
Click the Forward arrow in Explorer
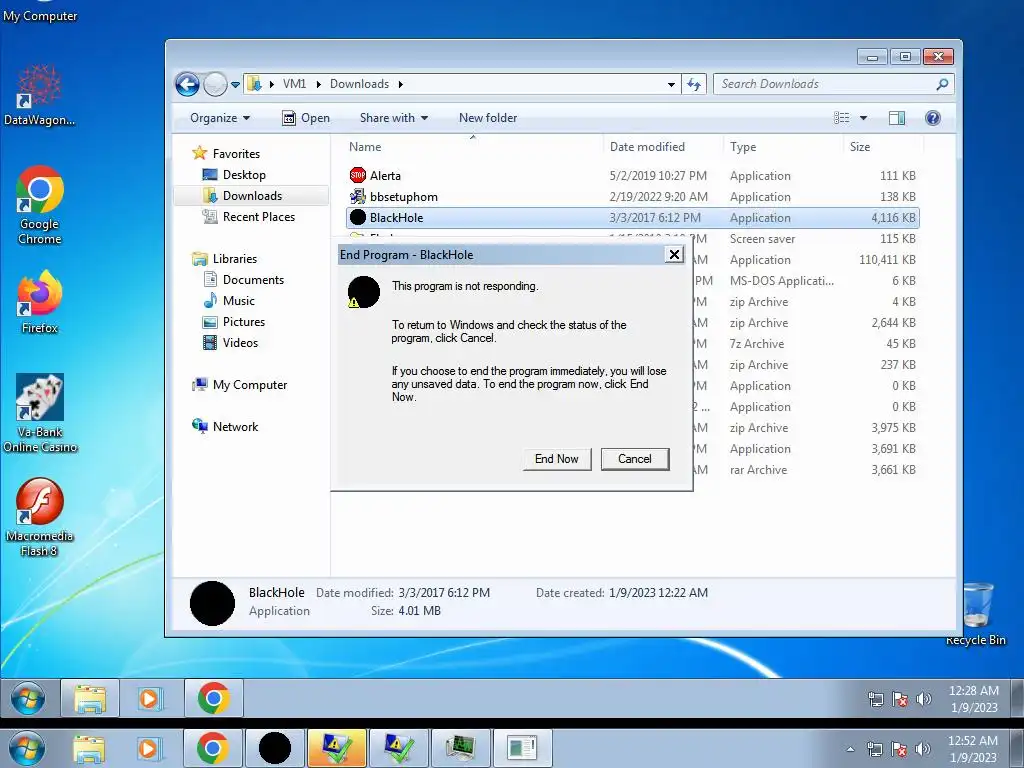click(x=215, y=84)
